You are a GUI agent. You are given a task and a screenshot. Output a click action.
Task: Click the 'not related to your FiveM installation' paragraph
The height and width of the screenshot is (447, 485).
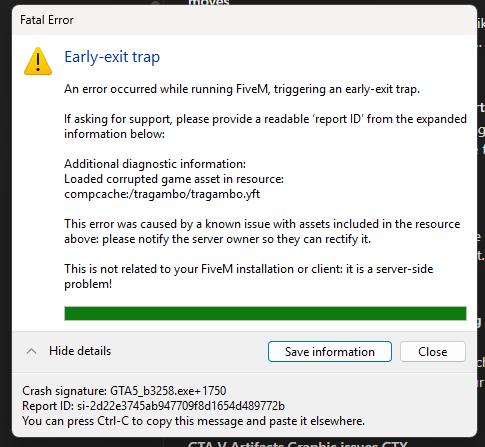click(249, 276)
